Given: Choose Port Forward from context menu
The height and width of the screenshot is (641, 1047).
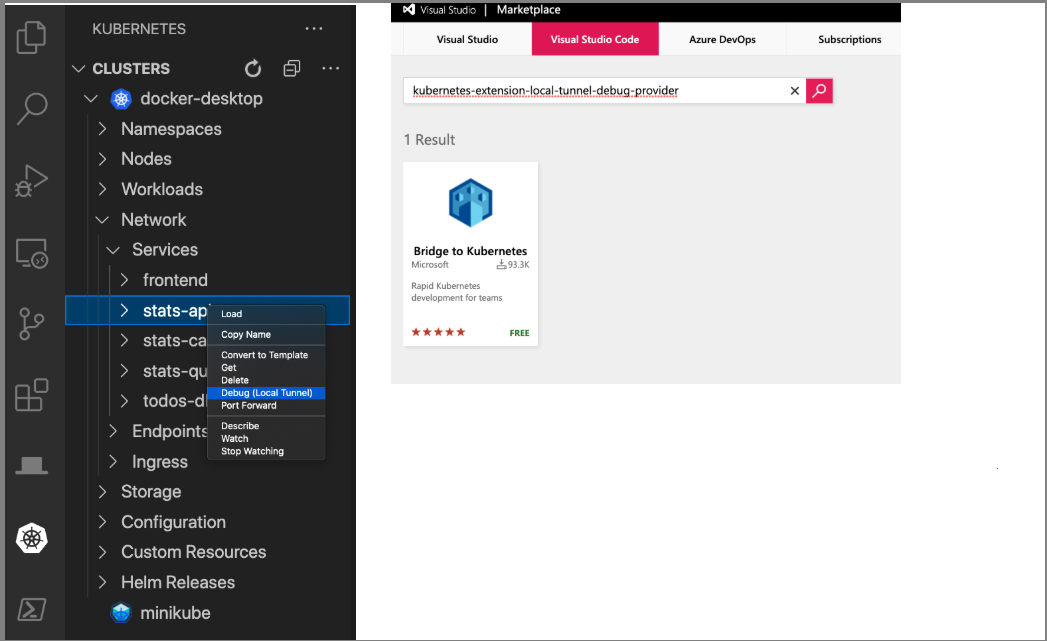Looking at the screenshot, I should coord(248,406).
